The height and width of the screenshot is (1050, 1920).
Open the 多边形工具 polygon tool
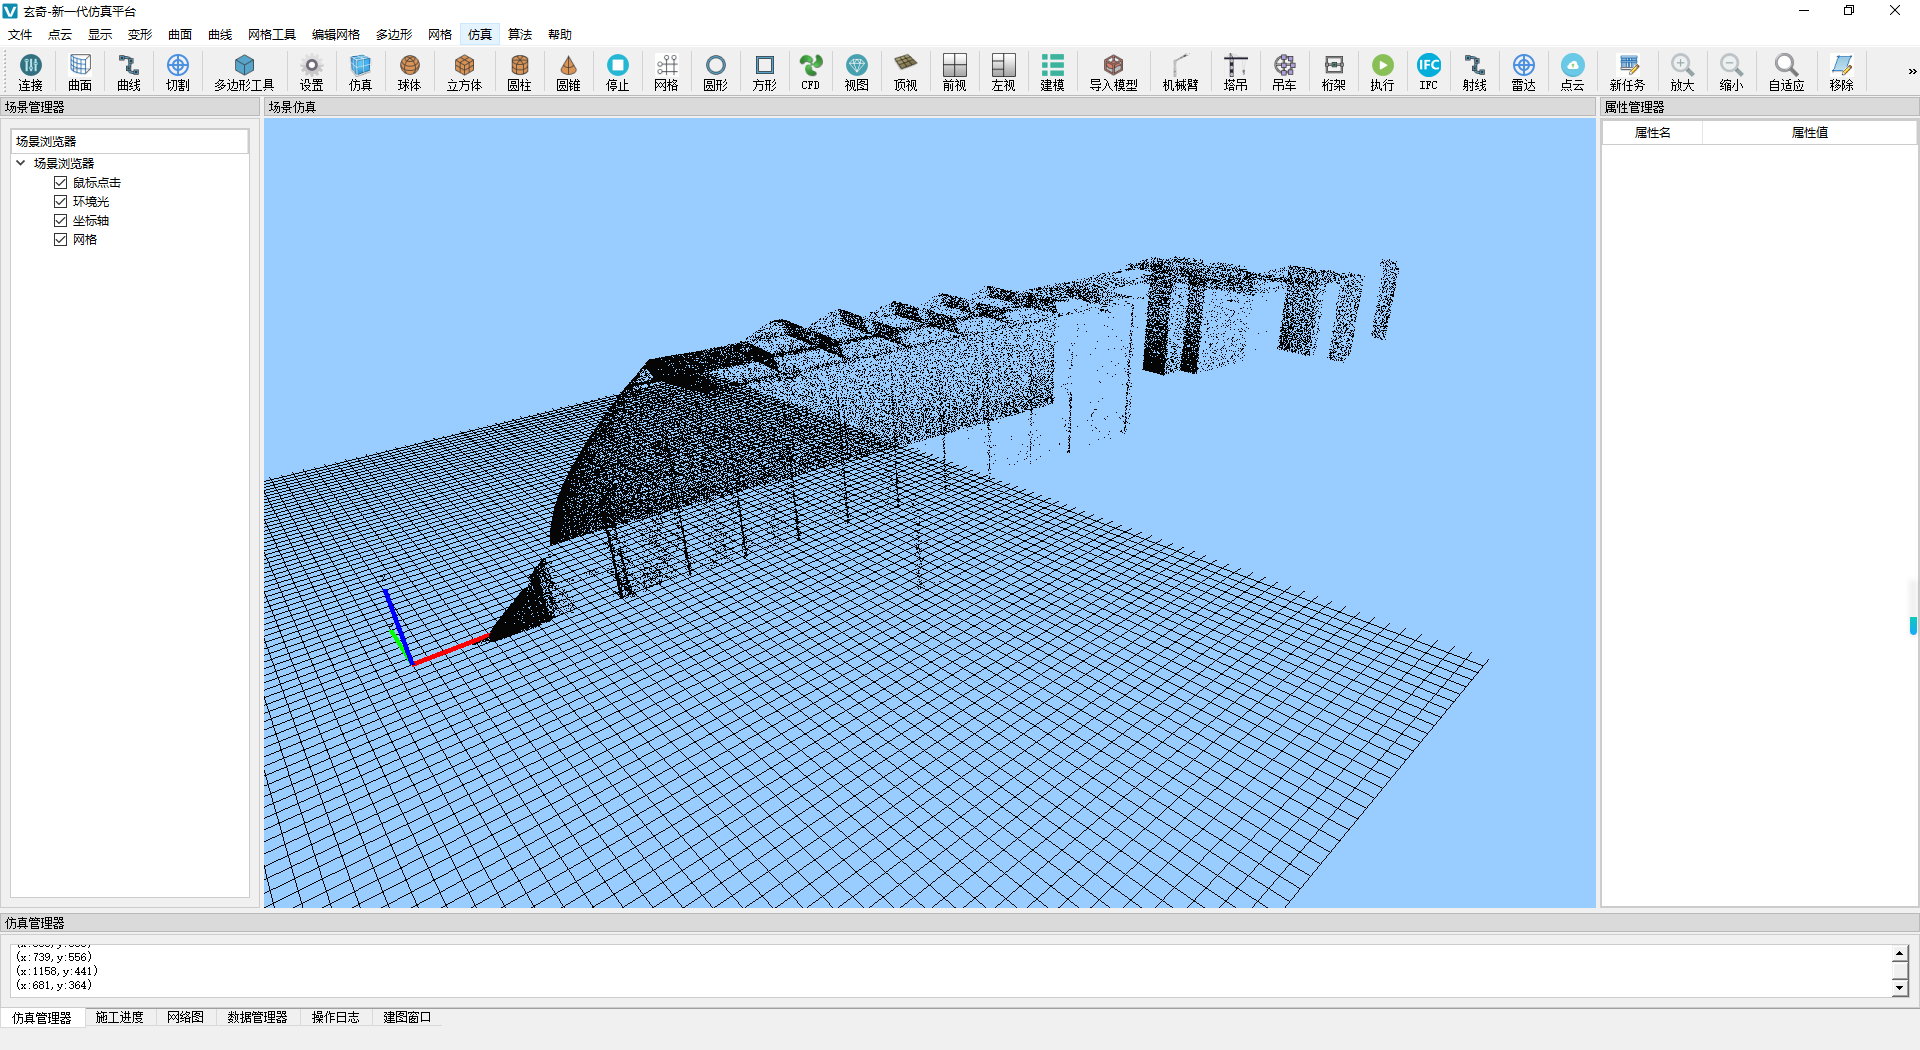(x=244, y=72)
